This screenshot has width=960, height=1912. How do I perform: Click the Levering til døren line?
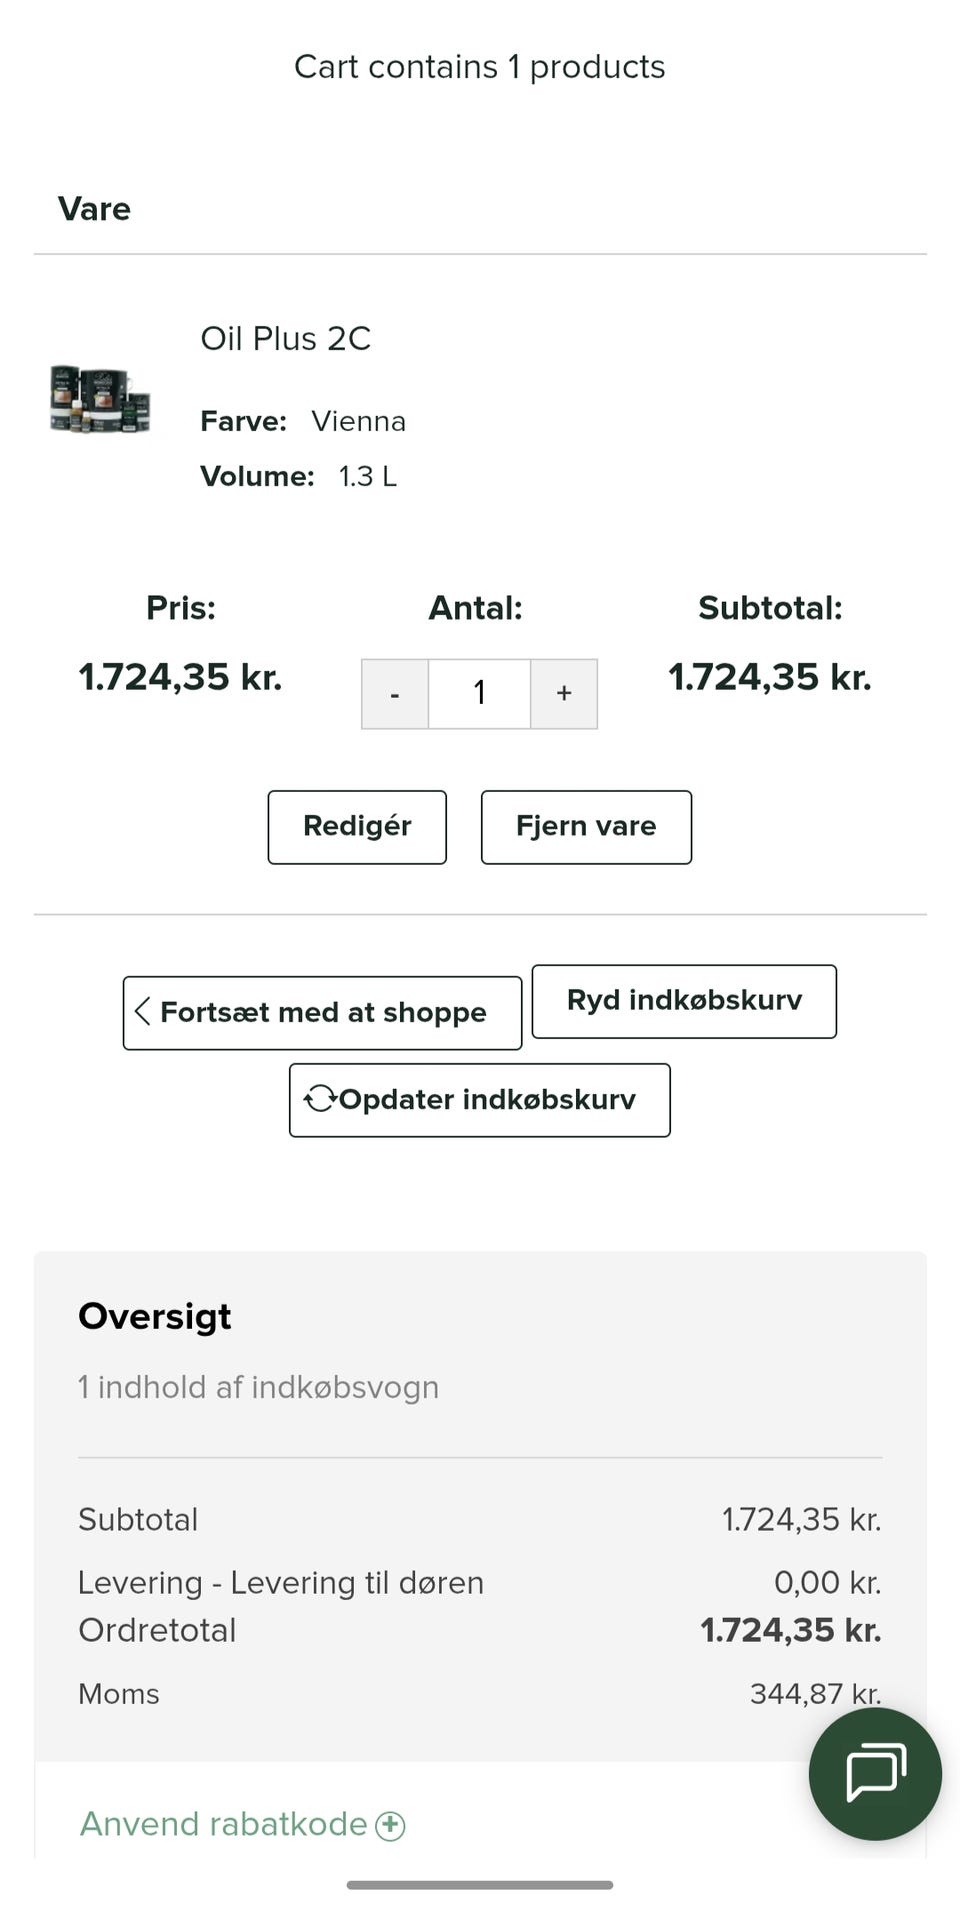pyautogui.click(x=281, y=1582)
